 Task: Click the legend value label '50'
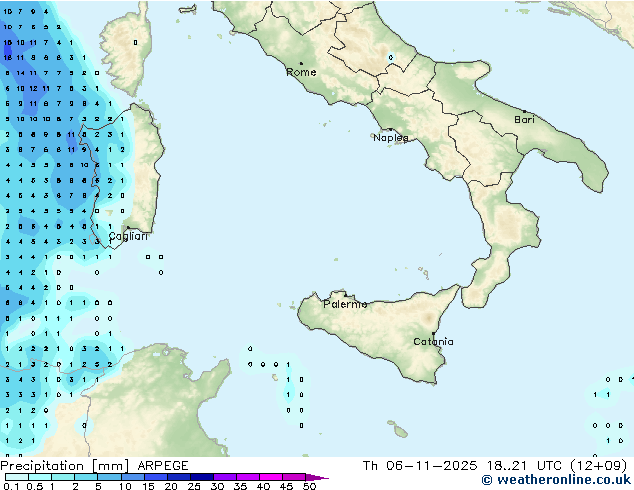309,486
